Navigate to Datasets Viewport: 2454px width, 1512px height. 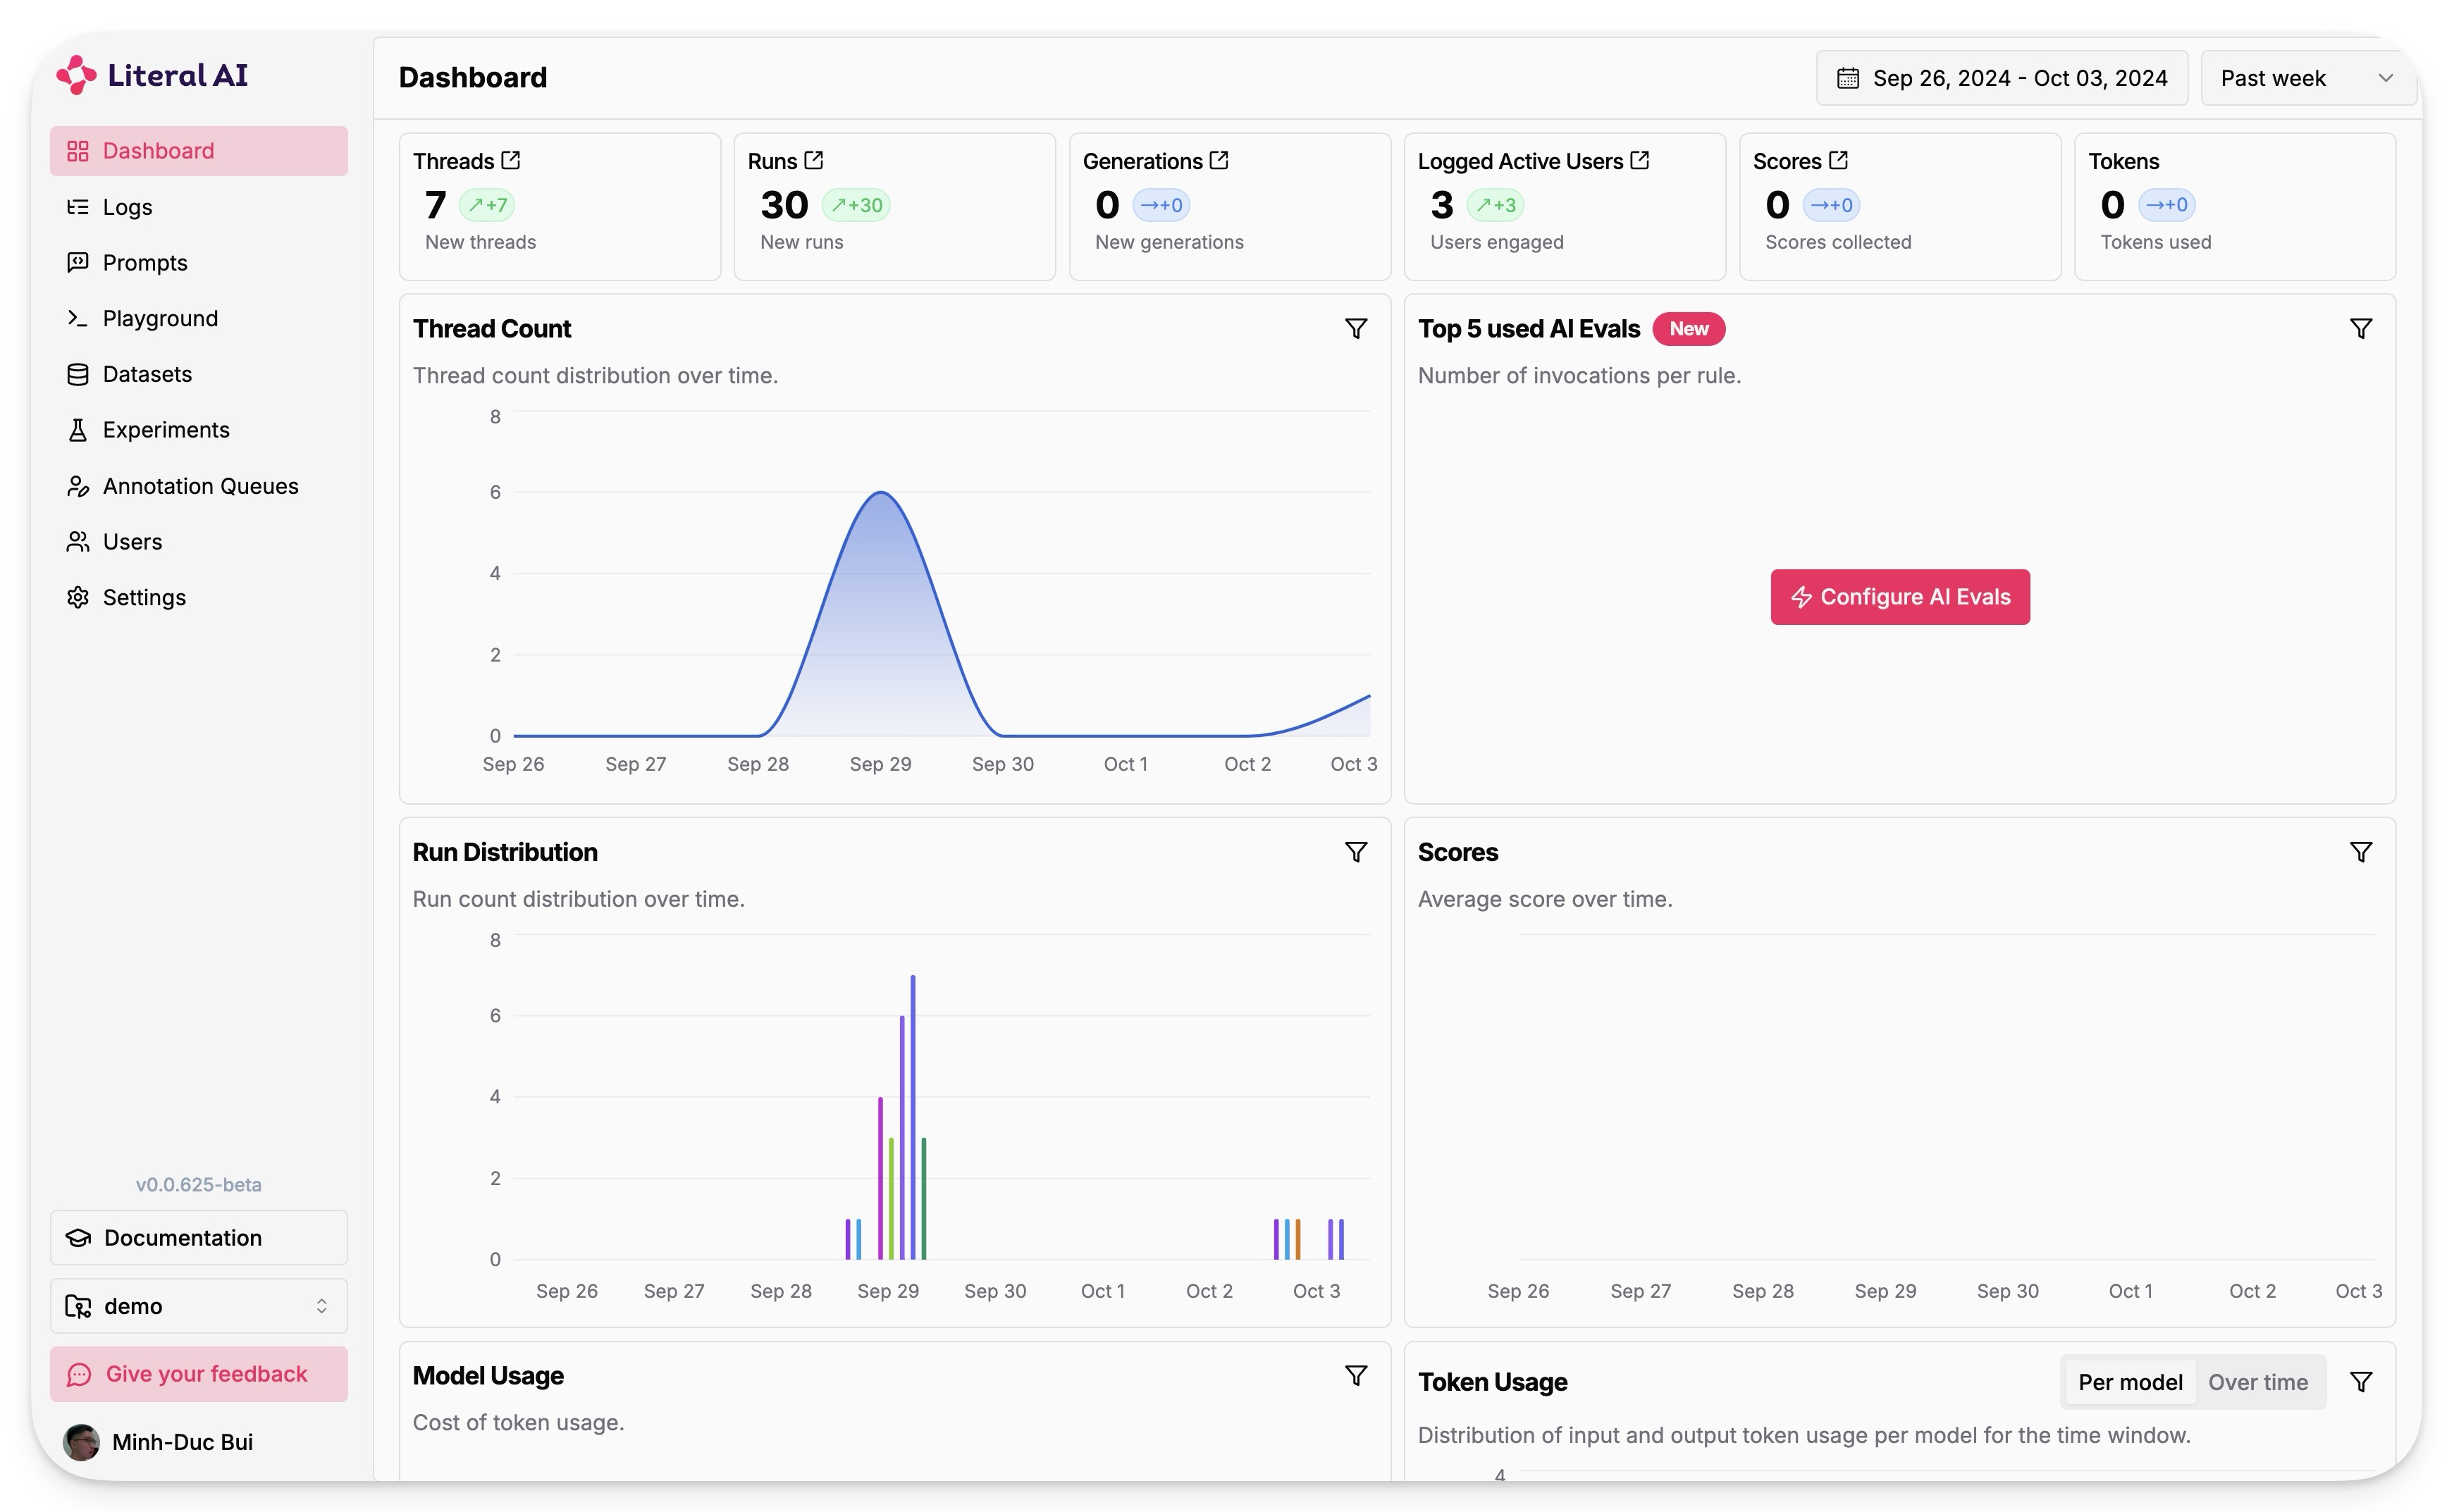tap(198, 374)
